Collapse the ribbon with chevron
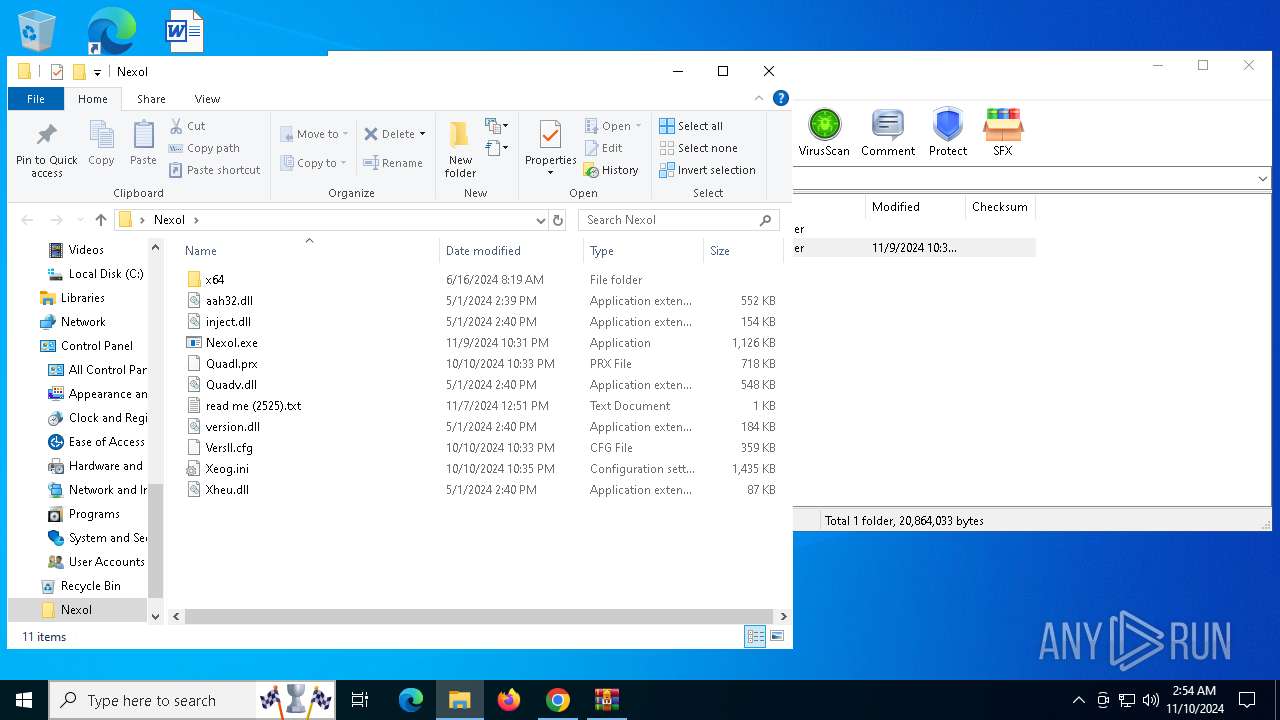Viewport: 1280px width, 720px height. tap(759, 98)
